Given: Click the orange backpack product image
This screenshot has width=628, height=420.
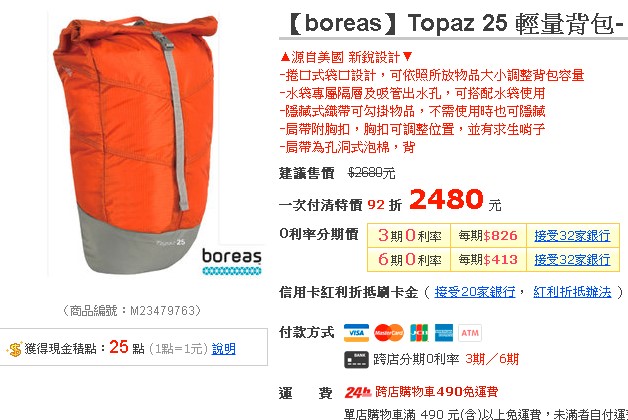Looking at the screenshot, I should click(x=135, y=145).
